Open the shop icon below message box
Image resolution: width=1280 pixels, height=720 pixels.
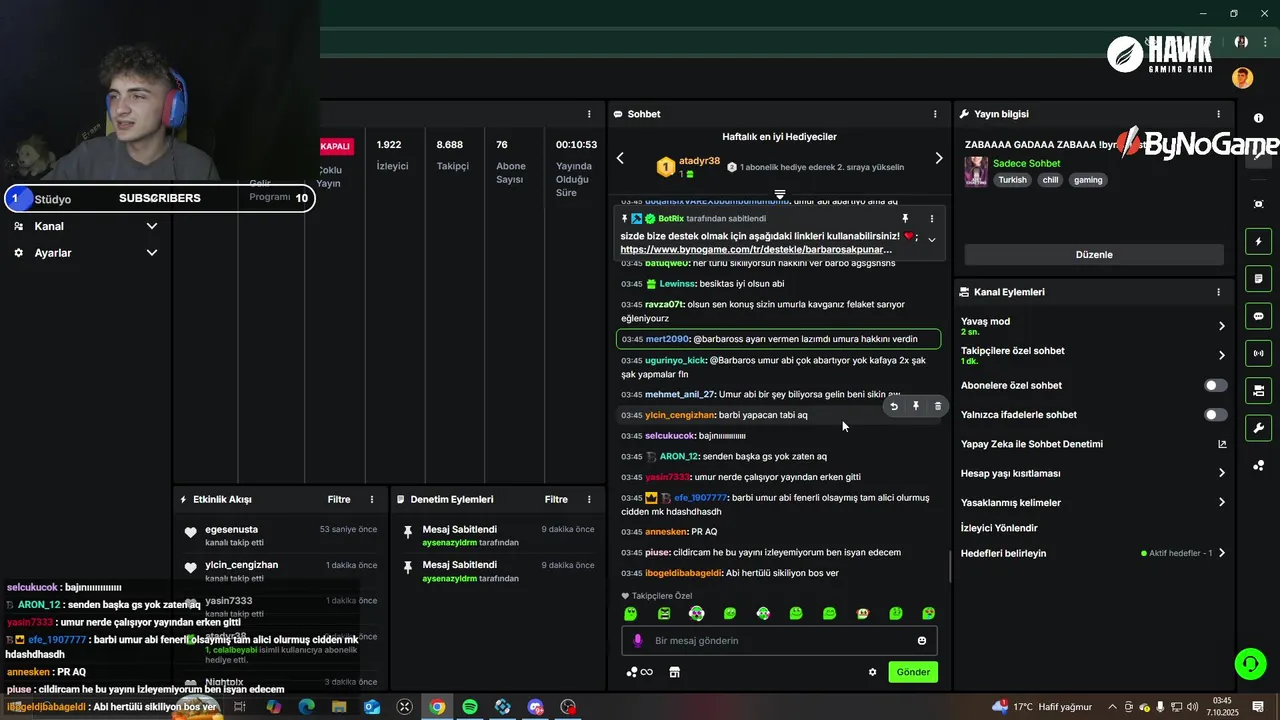coord(675,672)
